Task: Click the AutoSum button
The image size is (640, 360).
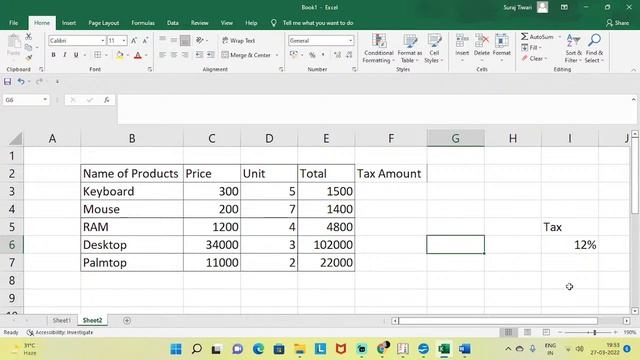Action: pos(537,37)
